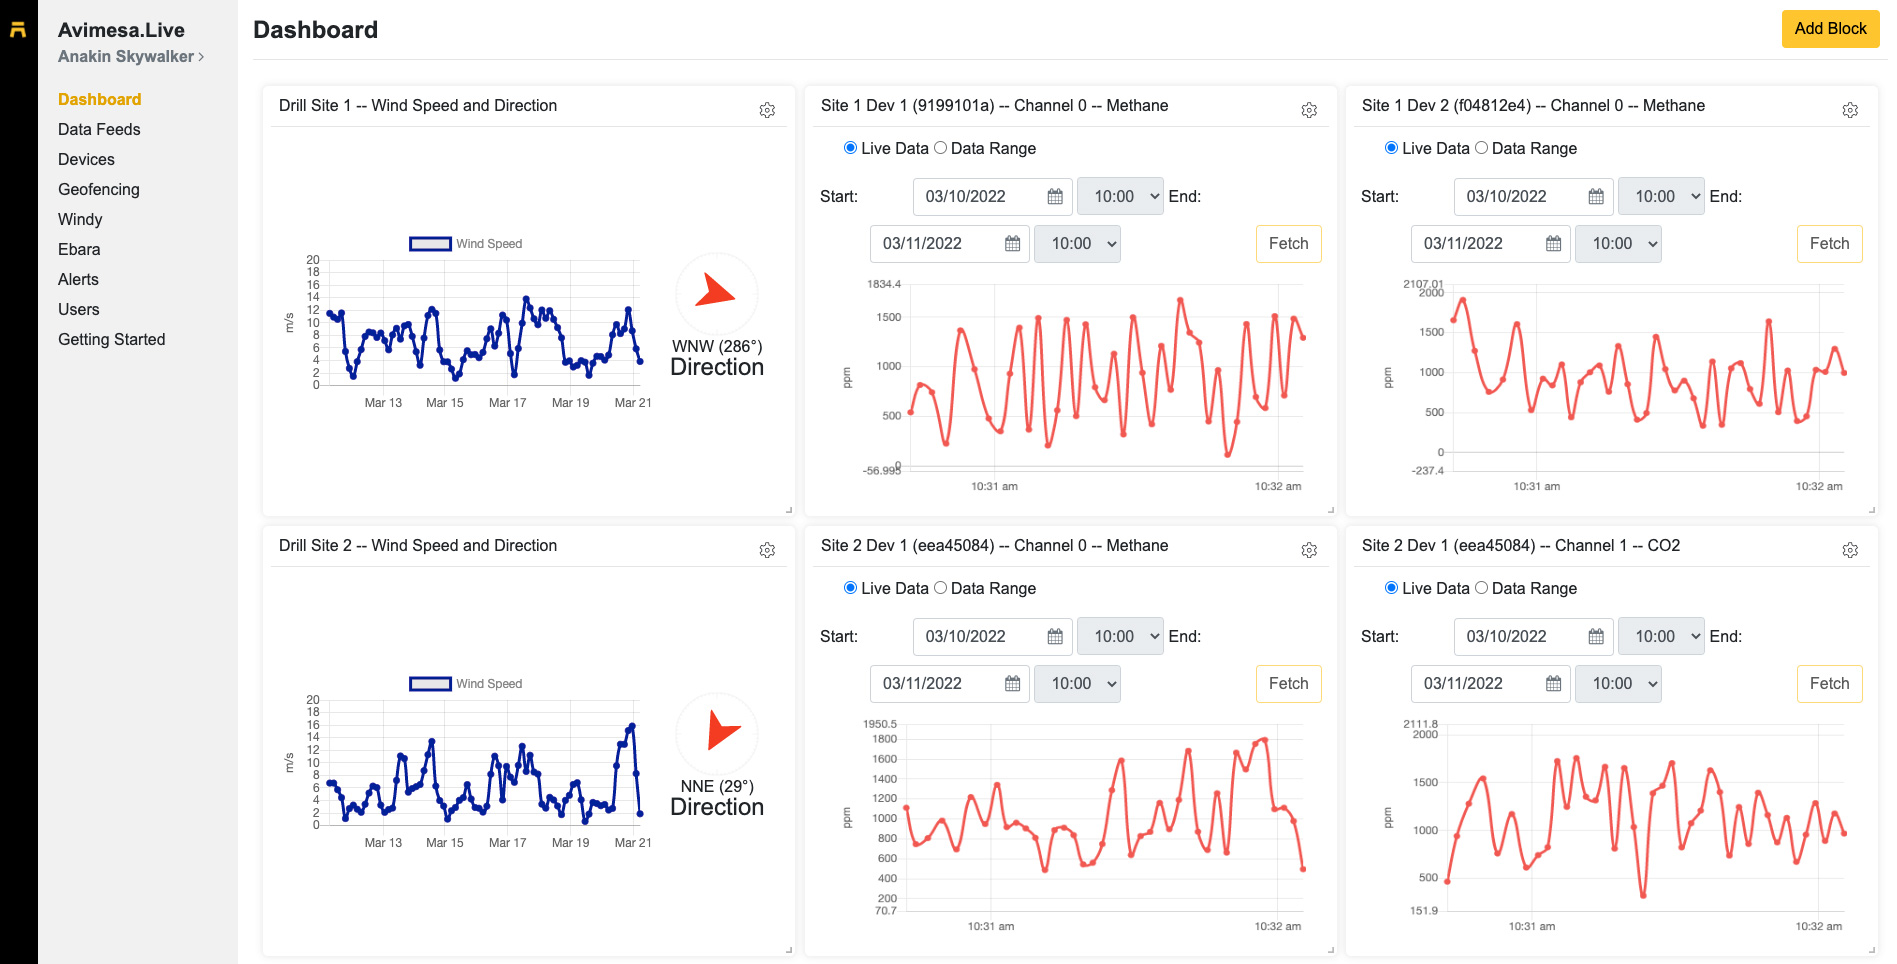Select Live Data for Site 1 Dev 2 Methane

pyautogui.click(x=1391, y=148)
